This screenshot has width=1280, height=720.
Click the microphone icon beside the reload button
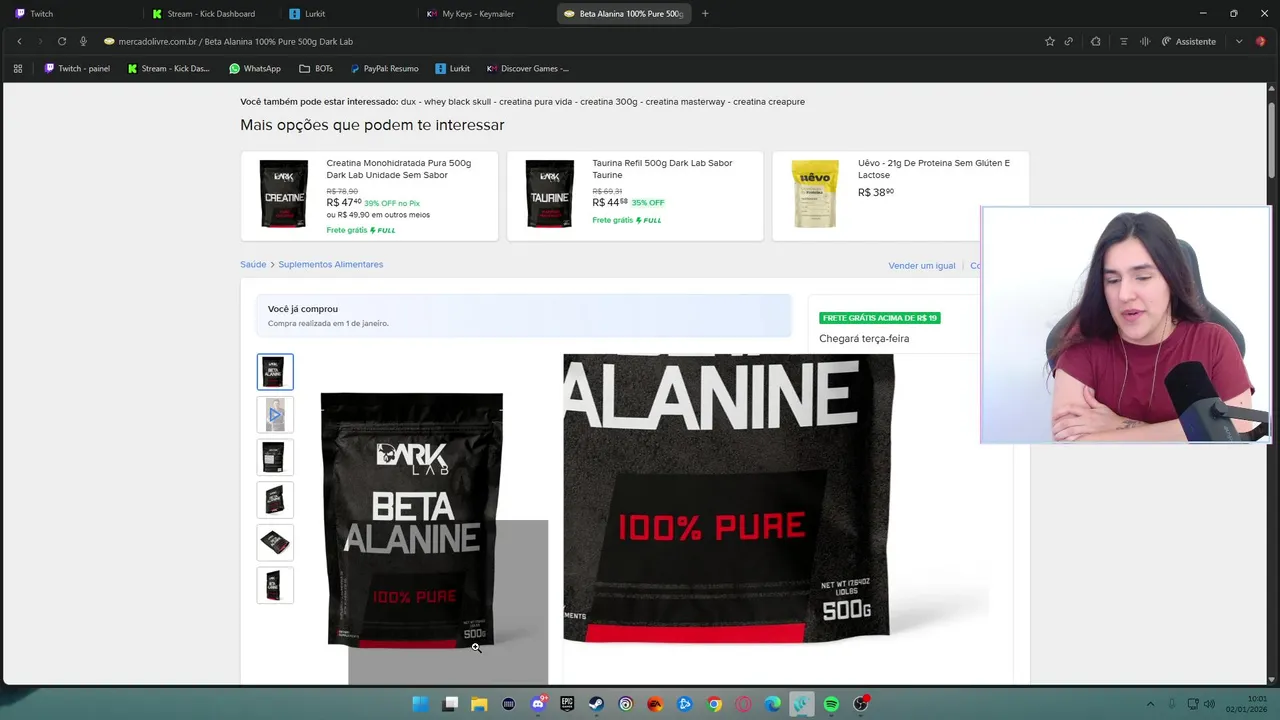tap(83, 41)
